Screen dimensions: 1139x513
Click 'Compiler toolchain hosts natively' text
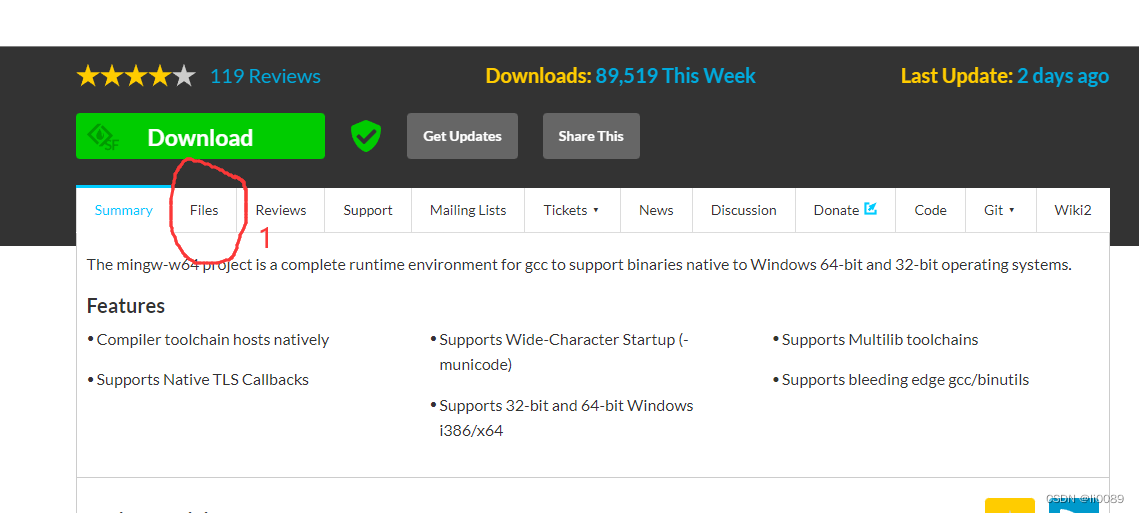click(x=213, y=339)
